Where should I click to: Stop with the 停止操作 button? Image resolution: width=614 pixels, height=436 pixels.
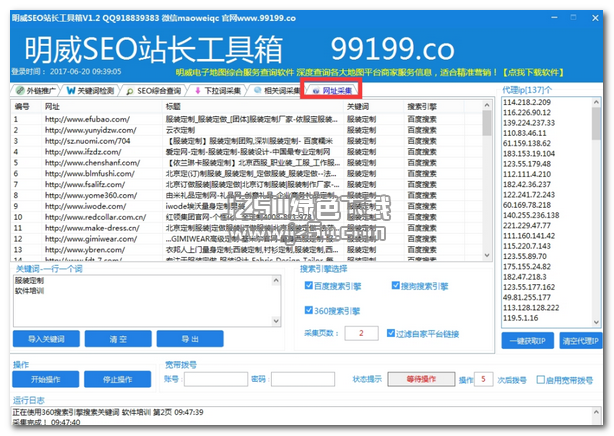coord(117,379)
